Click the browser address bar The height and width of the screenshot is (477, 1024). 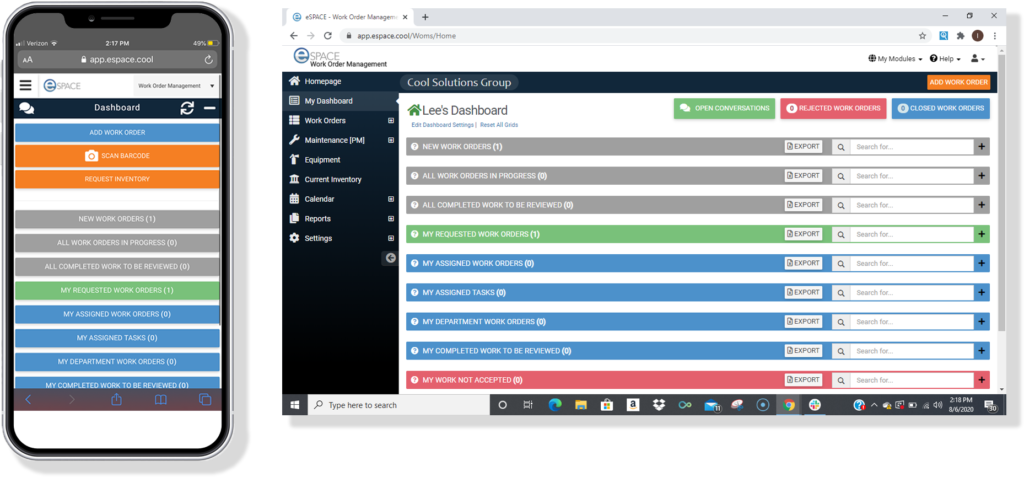tap(627, 36)
